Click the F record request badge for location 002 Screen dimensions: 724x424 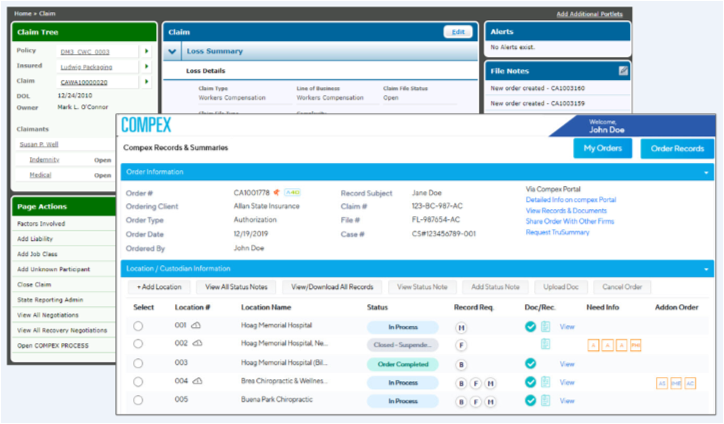pos(461,345)
